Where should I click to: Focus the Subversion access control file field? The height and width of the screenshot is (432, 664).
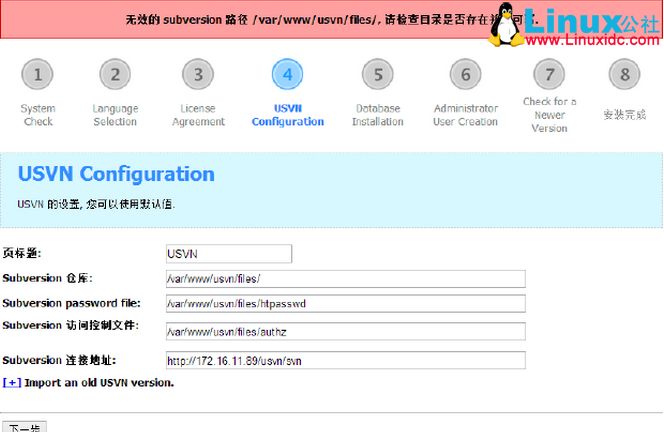(346, 331)
